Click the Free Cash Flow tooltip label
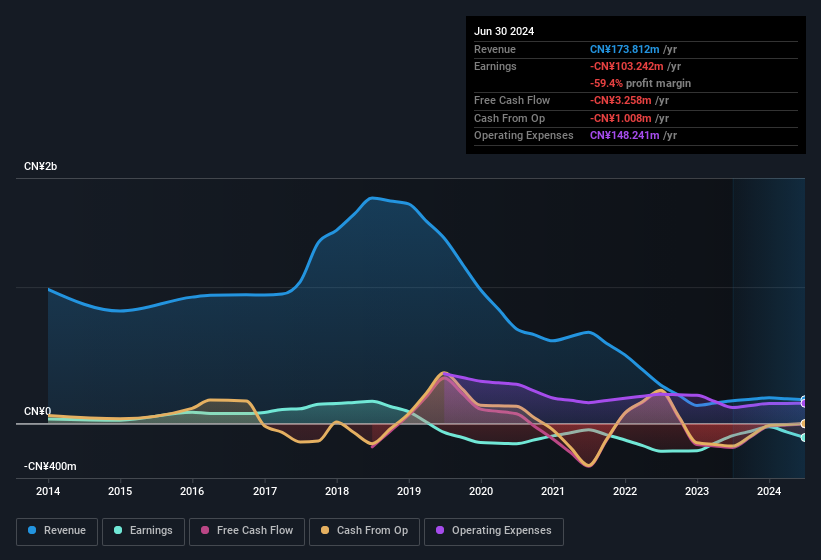 [512, 100]
